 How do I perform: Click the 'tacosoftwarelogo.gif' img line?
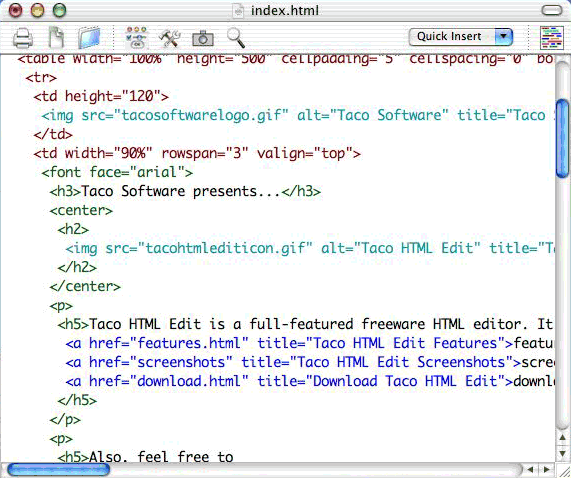(298, 115)
